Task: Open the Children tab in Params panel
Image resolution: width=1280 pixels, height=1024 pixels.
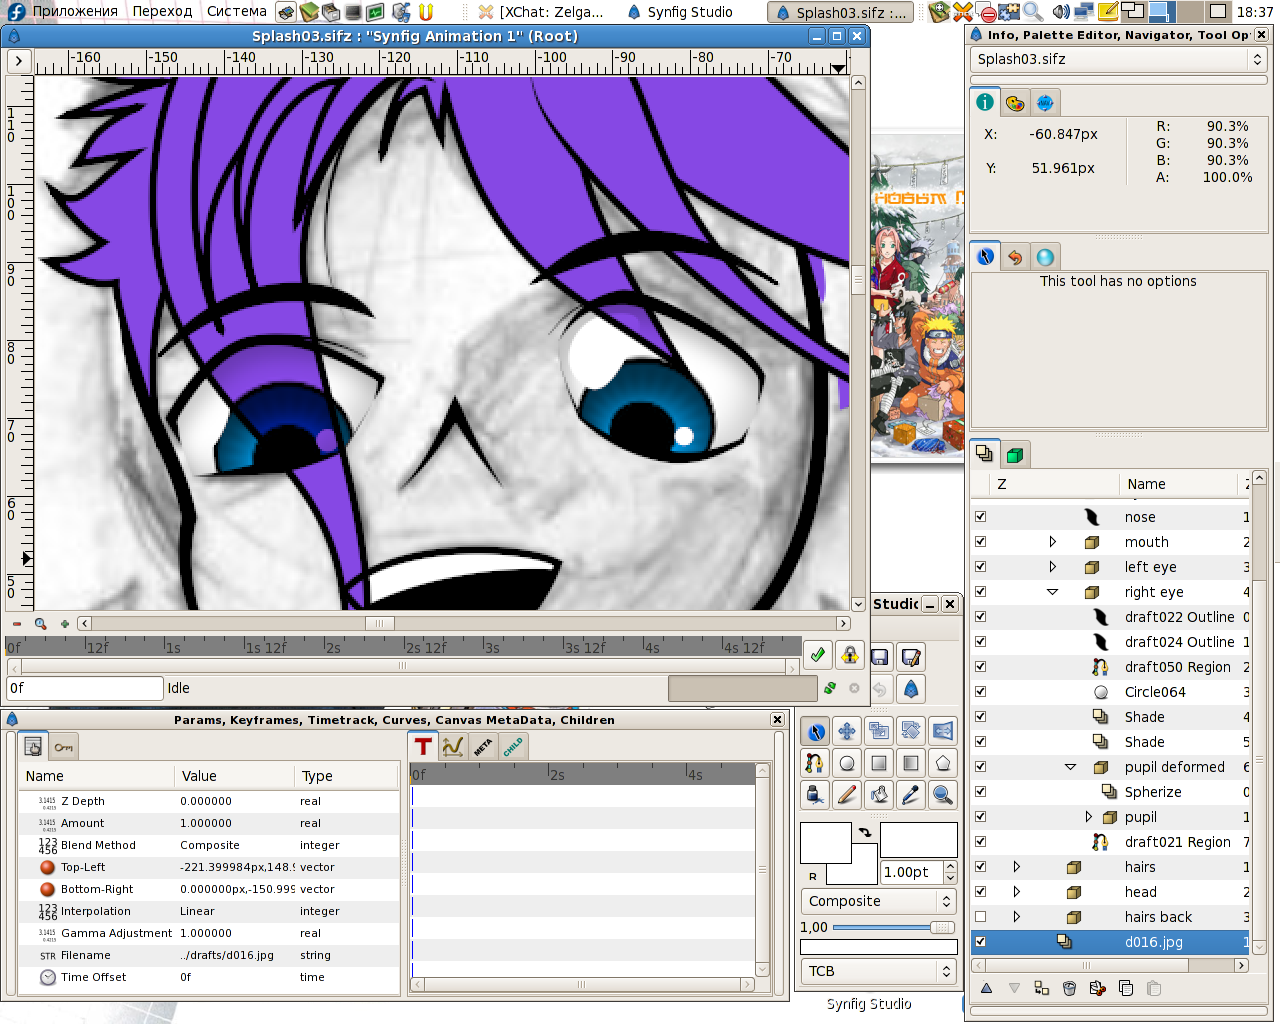Action: 513,746
